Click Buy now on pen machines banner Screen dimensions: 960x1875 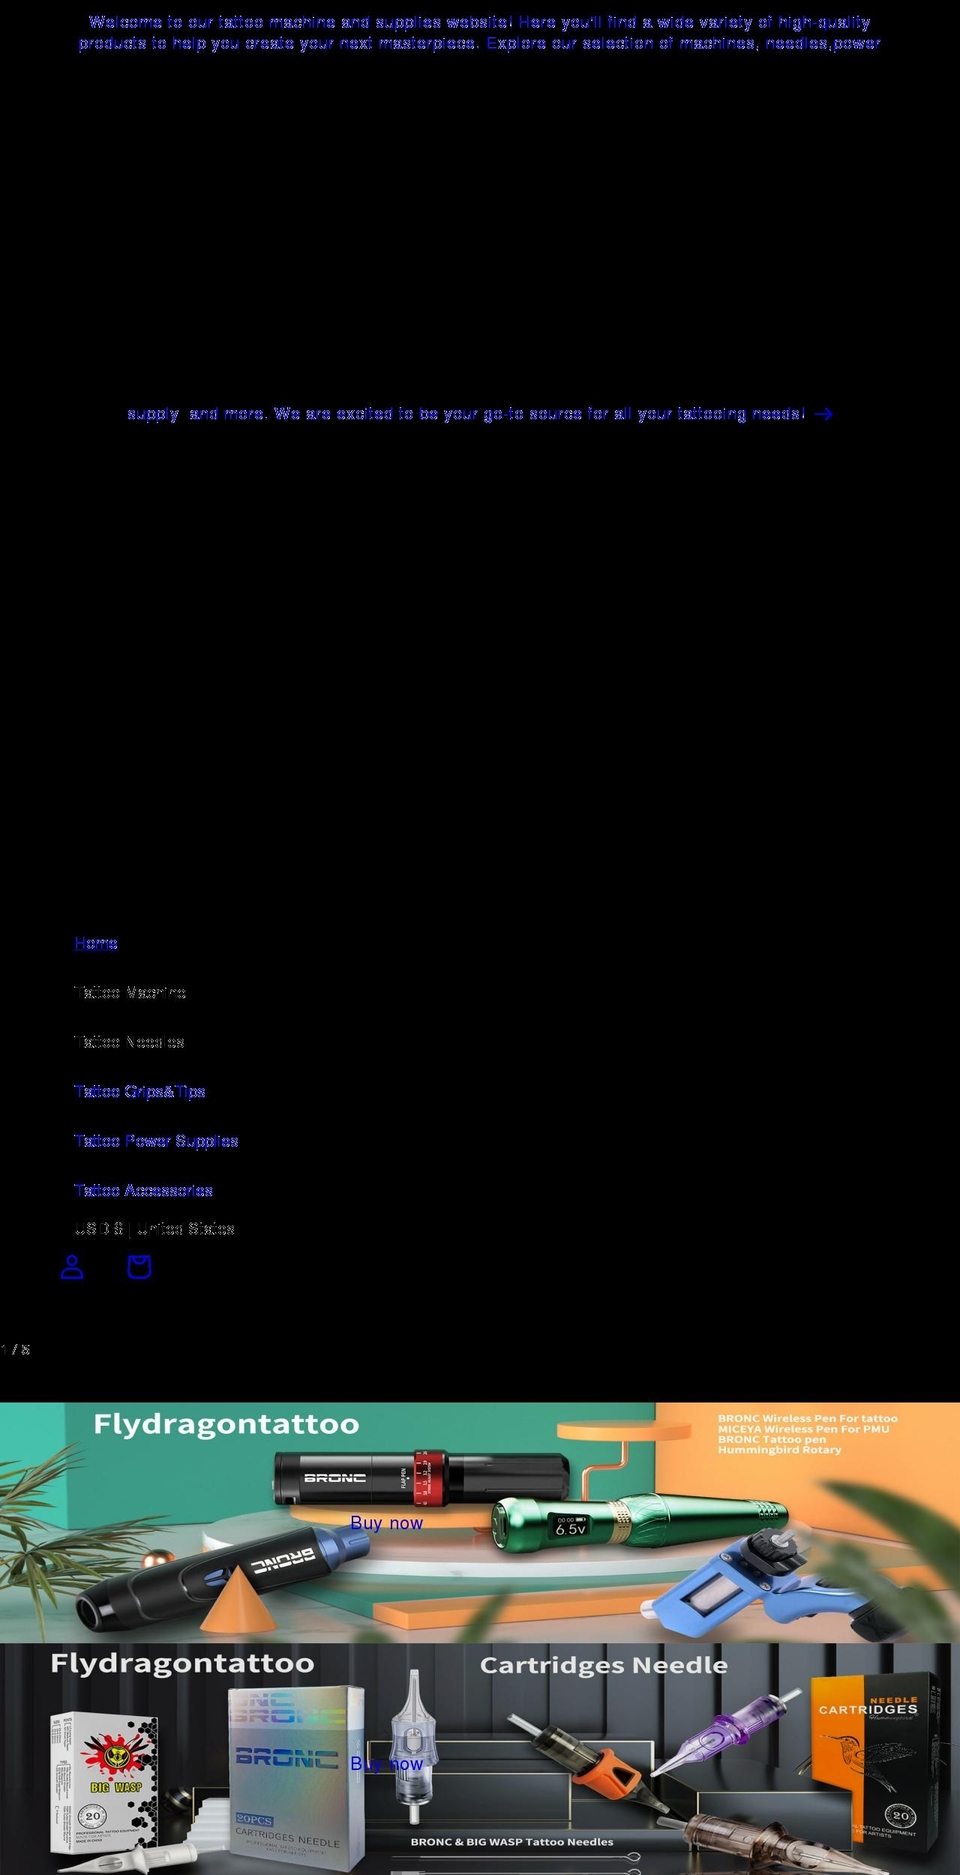click(x=387, y=1523)
